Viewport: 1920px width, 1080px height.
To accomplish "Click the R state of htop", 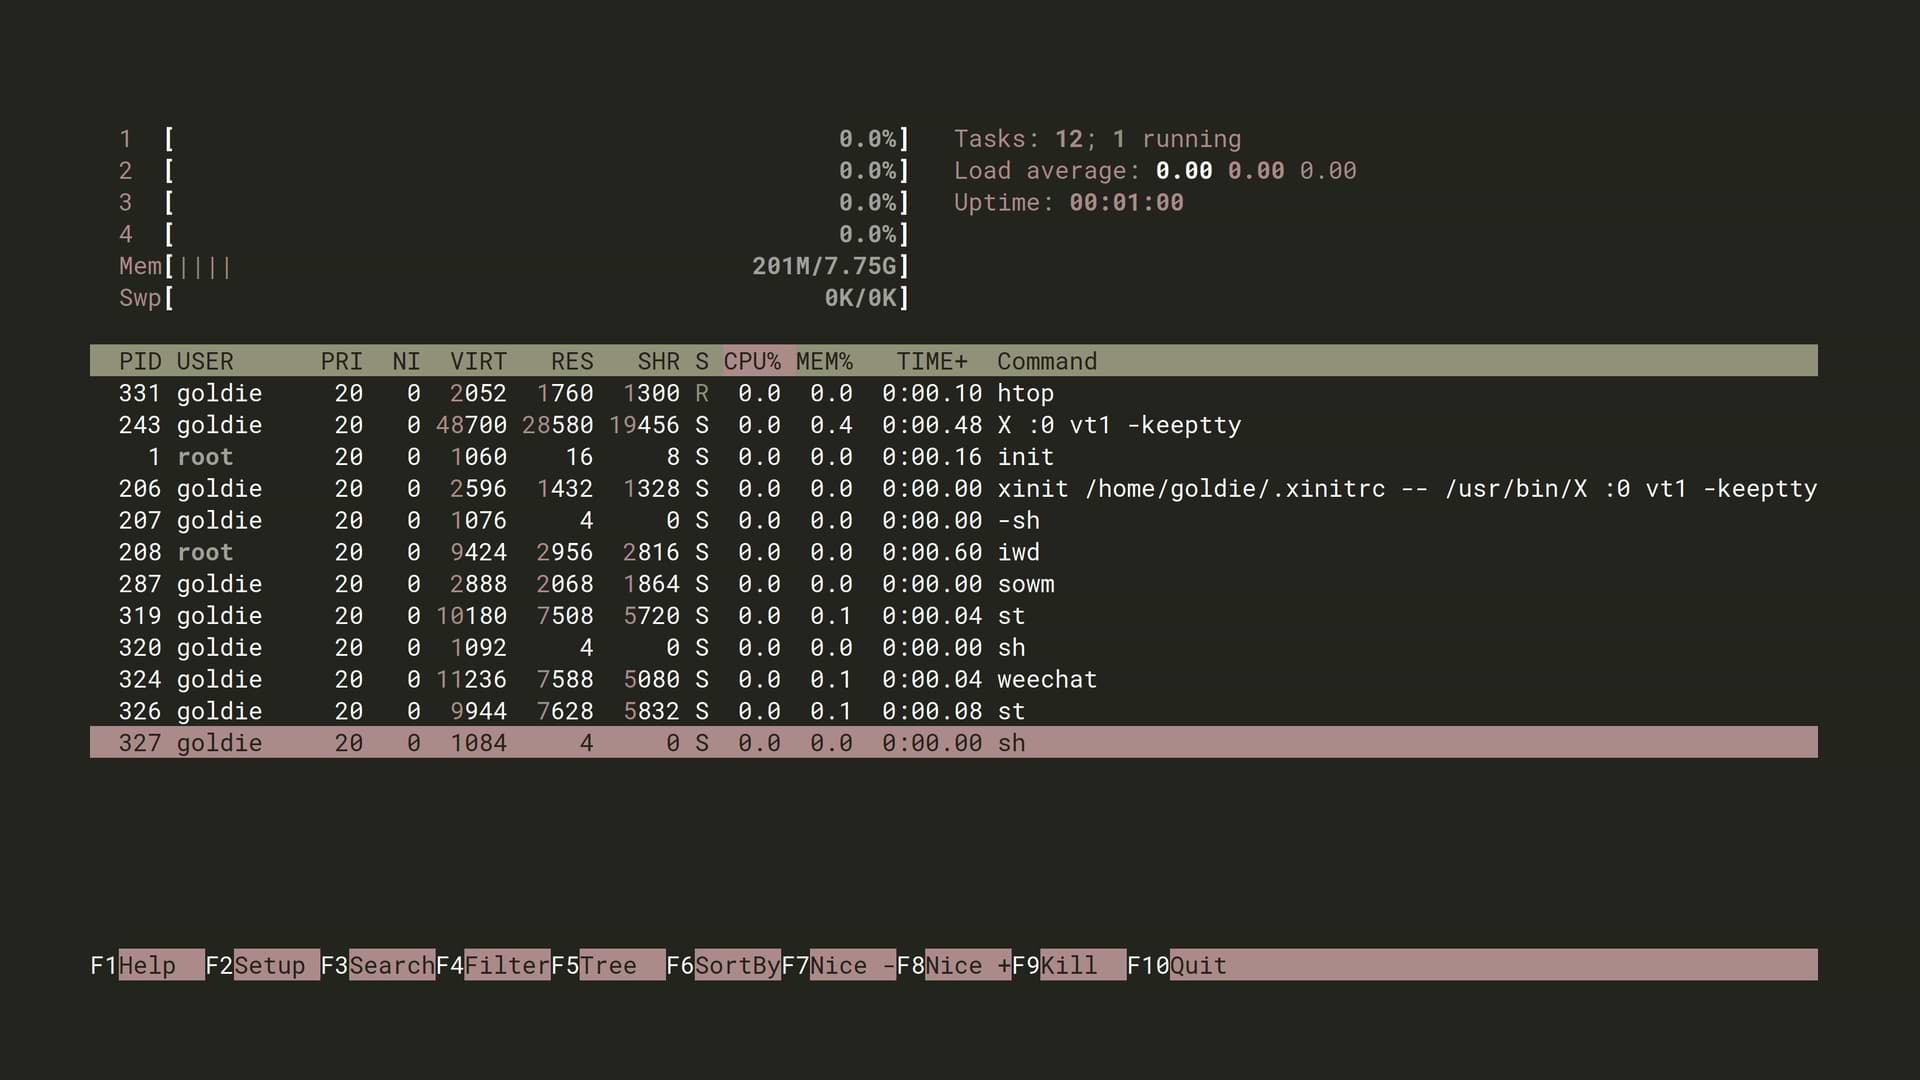I will click(x=702, y=393).
